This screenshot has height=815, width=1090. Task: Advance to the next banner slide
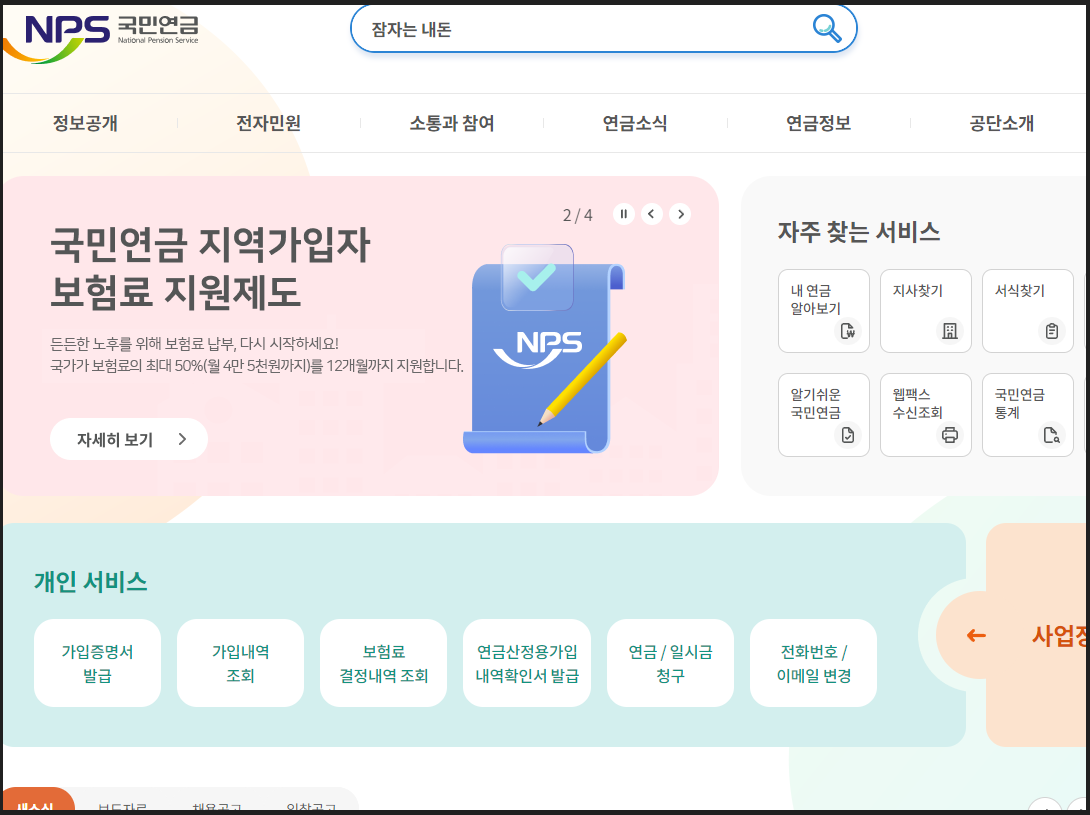coord(680,213)
